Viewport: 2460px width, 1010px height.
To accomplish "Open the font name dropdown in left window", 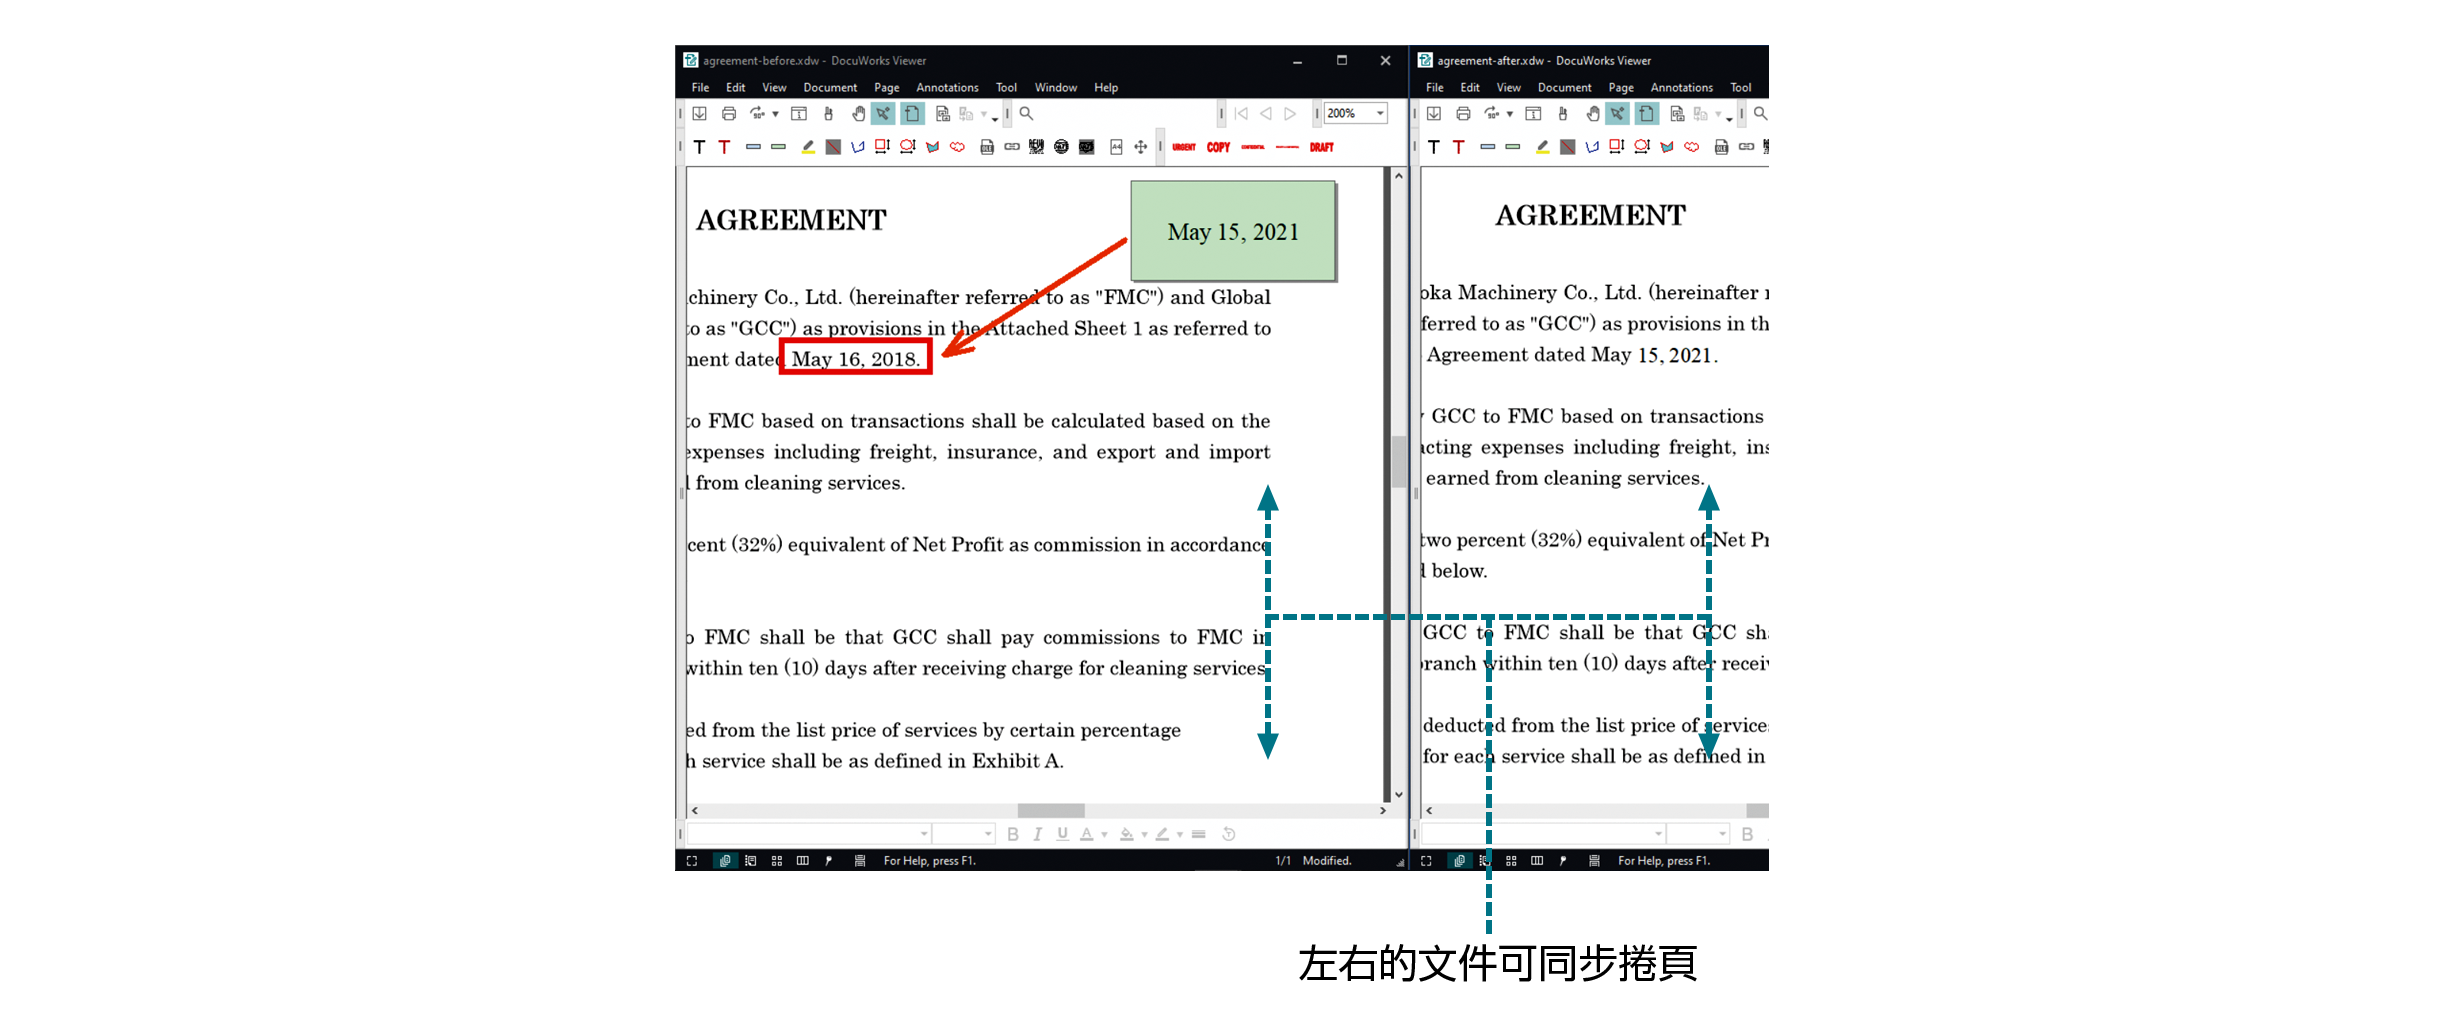I will coord(924,834).
